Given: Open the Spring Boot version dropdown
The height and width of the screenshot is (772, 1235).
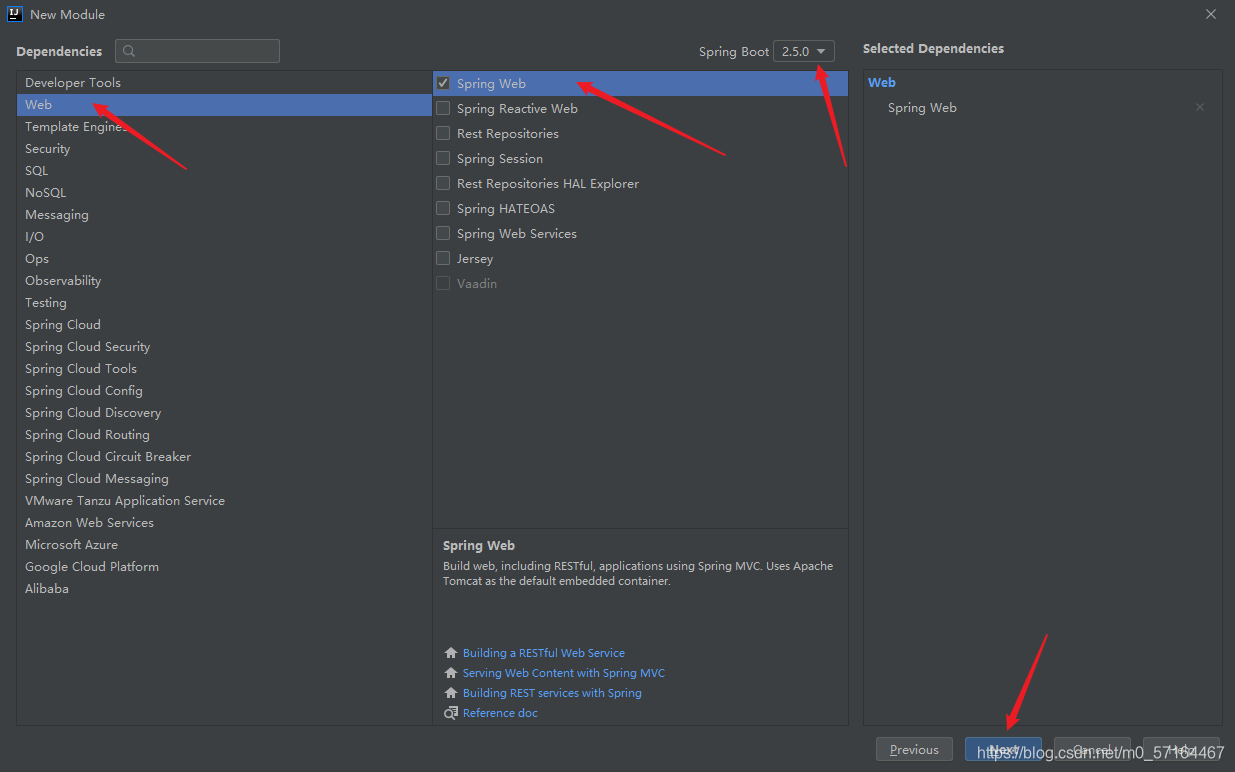Looking at the screenshot, I should [x=804, y=51].
